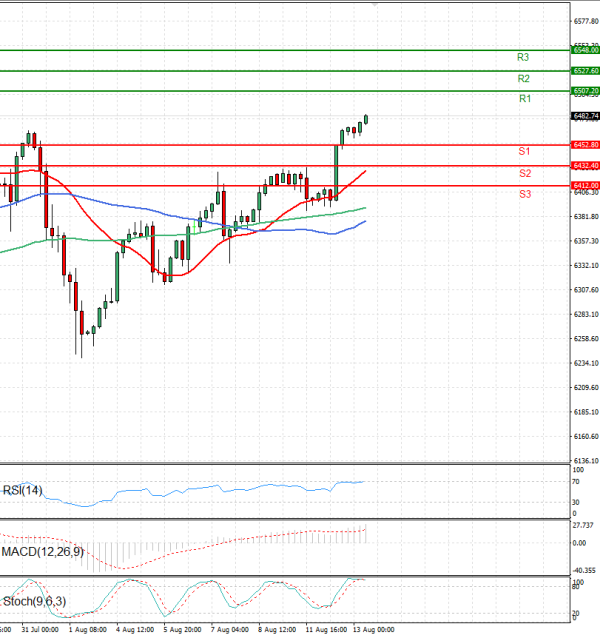Click the 6209.60 price axis value

point(586,387)
